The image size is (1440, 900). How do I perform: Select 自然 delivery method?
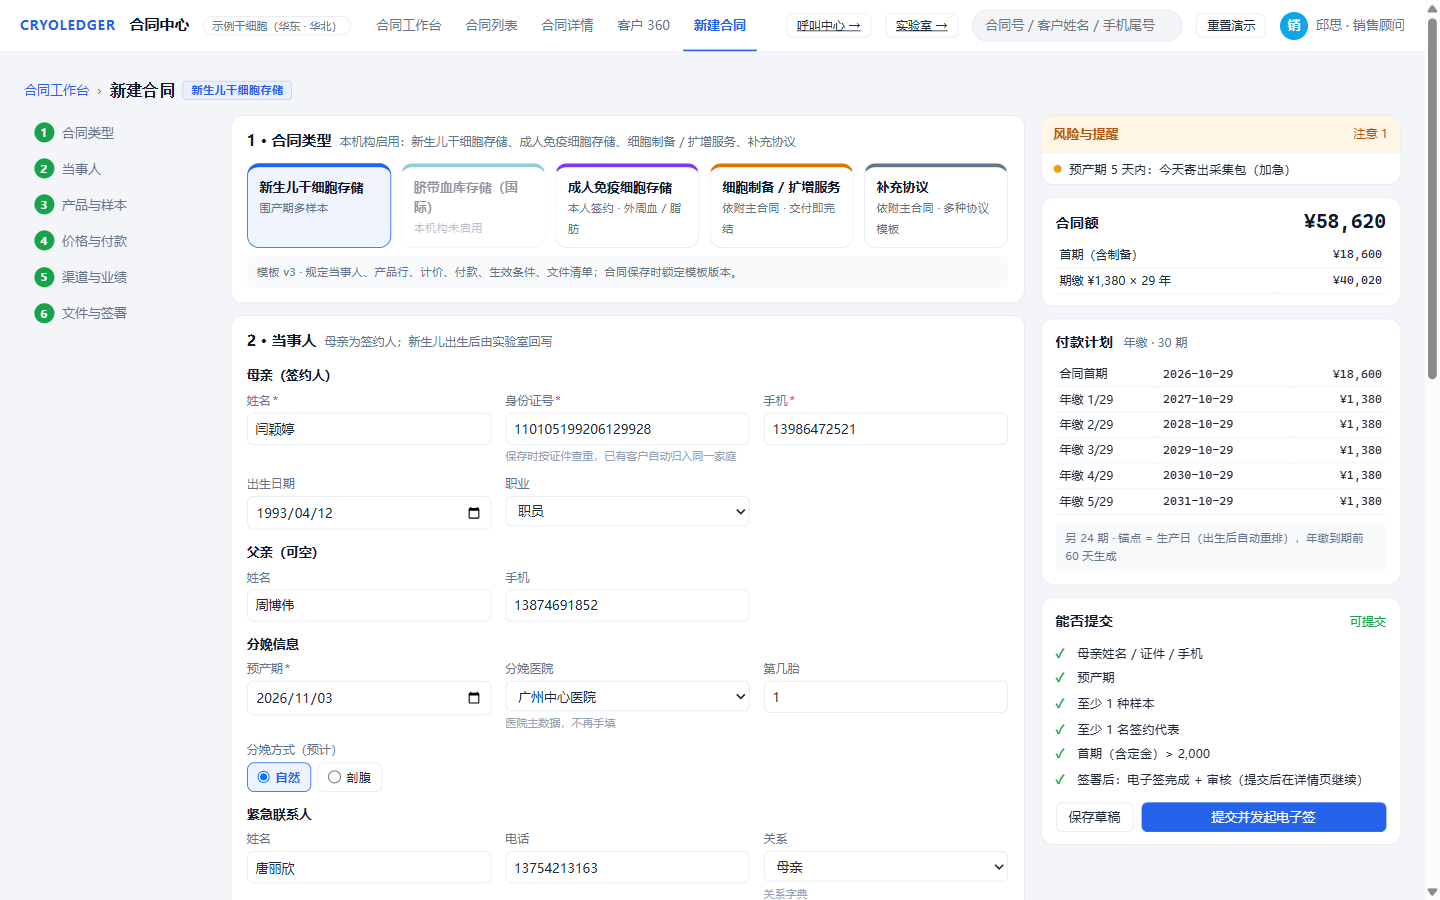279,777
